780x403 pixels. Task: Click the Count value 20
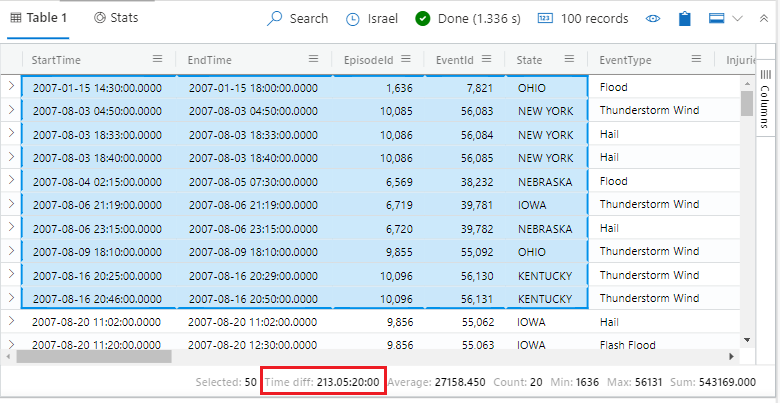point(536,382)
